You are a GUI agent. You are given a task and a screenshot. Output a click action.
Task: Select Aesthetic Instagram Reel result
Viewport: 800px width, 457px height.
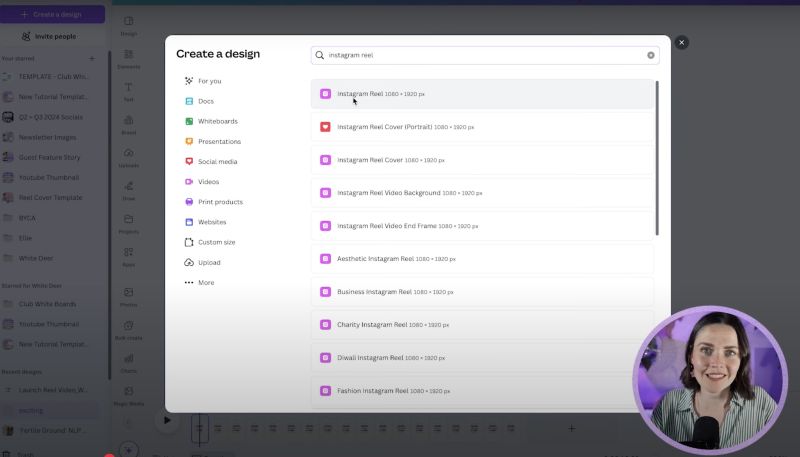pyautogui.click(x=482, y=259)
